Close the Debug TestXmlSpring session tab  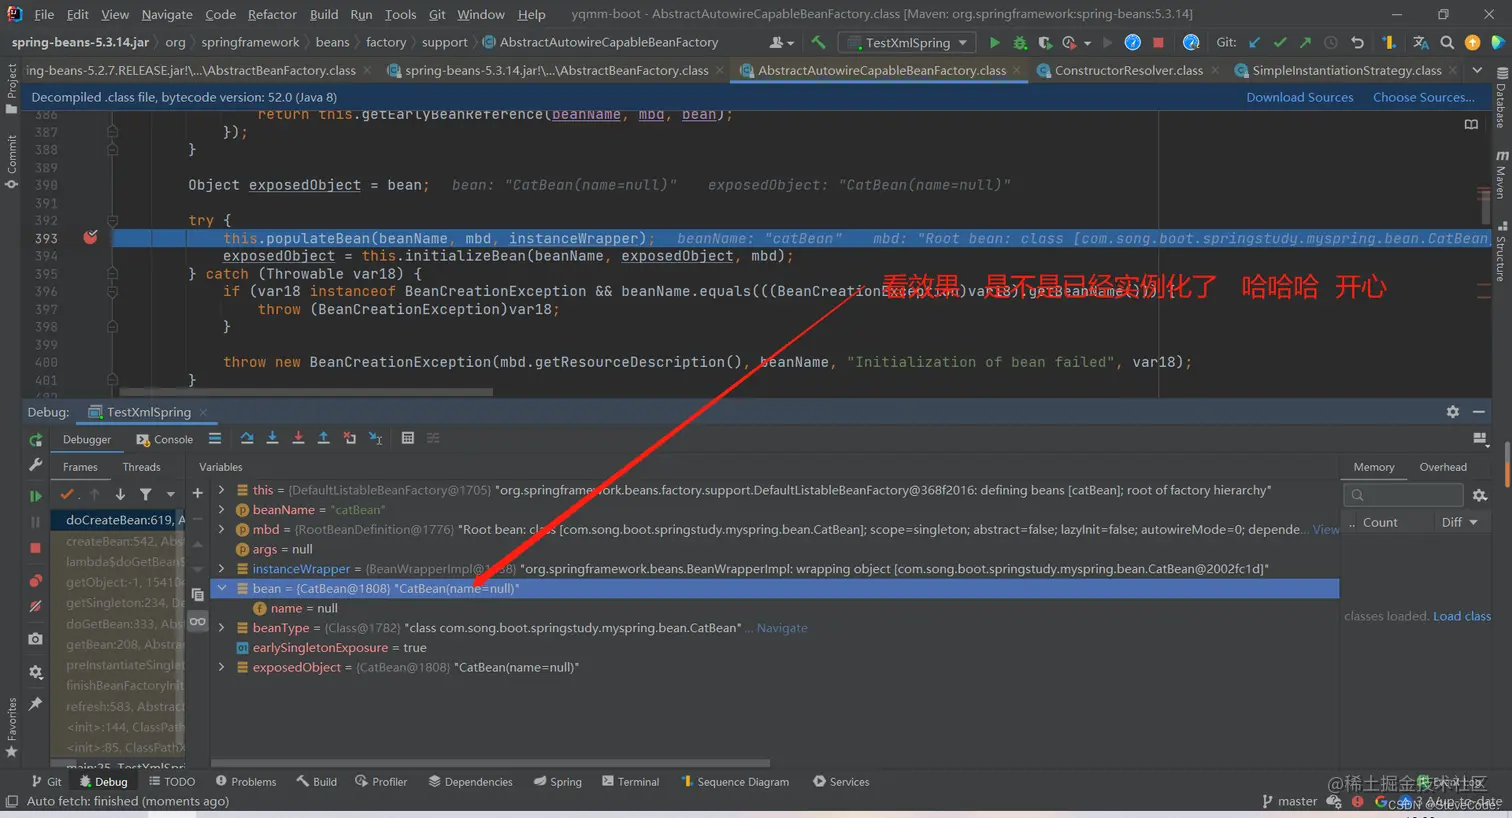pos(203,412)
